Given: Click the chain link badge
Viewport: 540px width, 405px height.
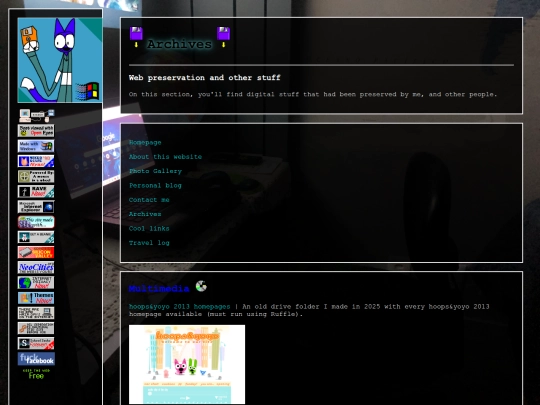Looking at the screenshot, I should [x=36, y=328].
